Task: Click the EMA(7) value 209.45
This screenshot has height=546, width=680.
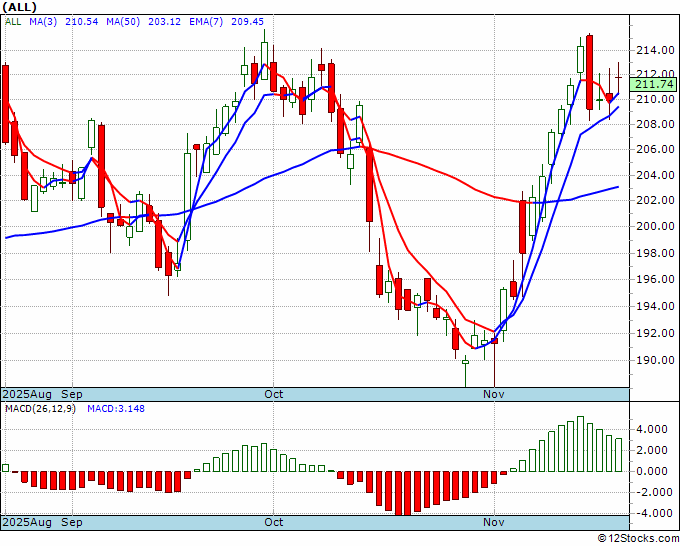Action: [x=247, y=21]
